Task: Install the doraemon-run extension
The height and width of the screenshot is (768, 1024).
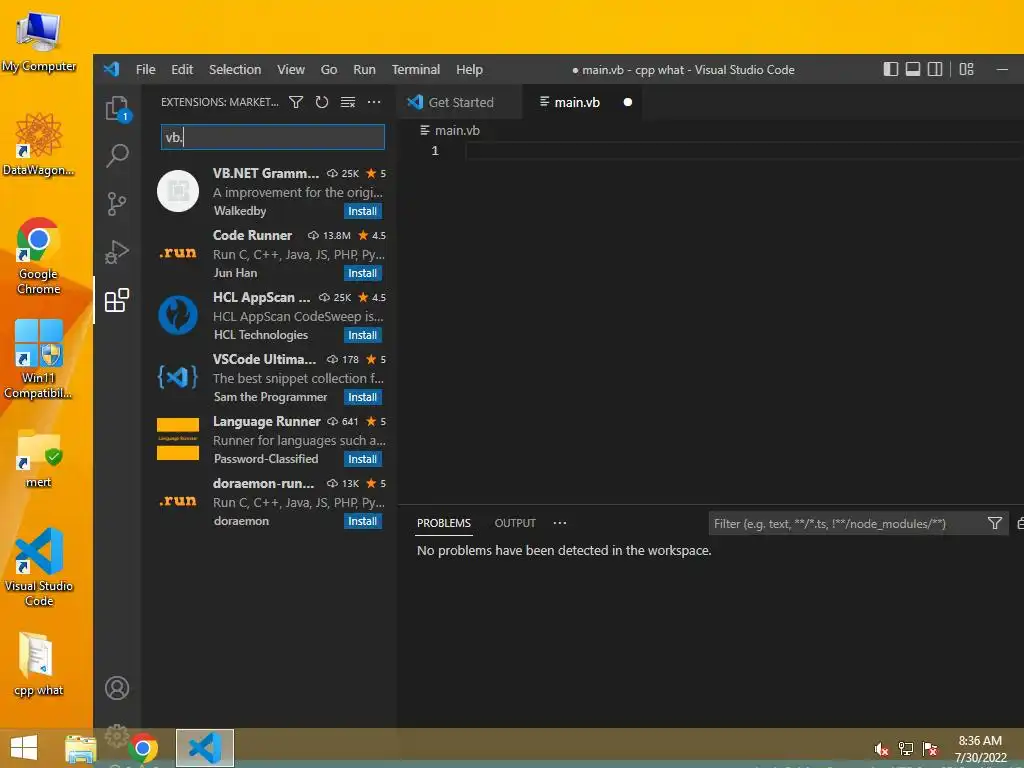Action: pos(362,521)
